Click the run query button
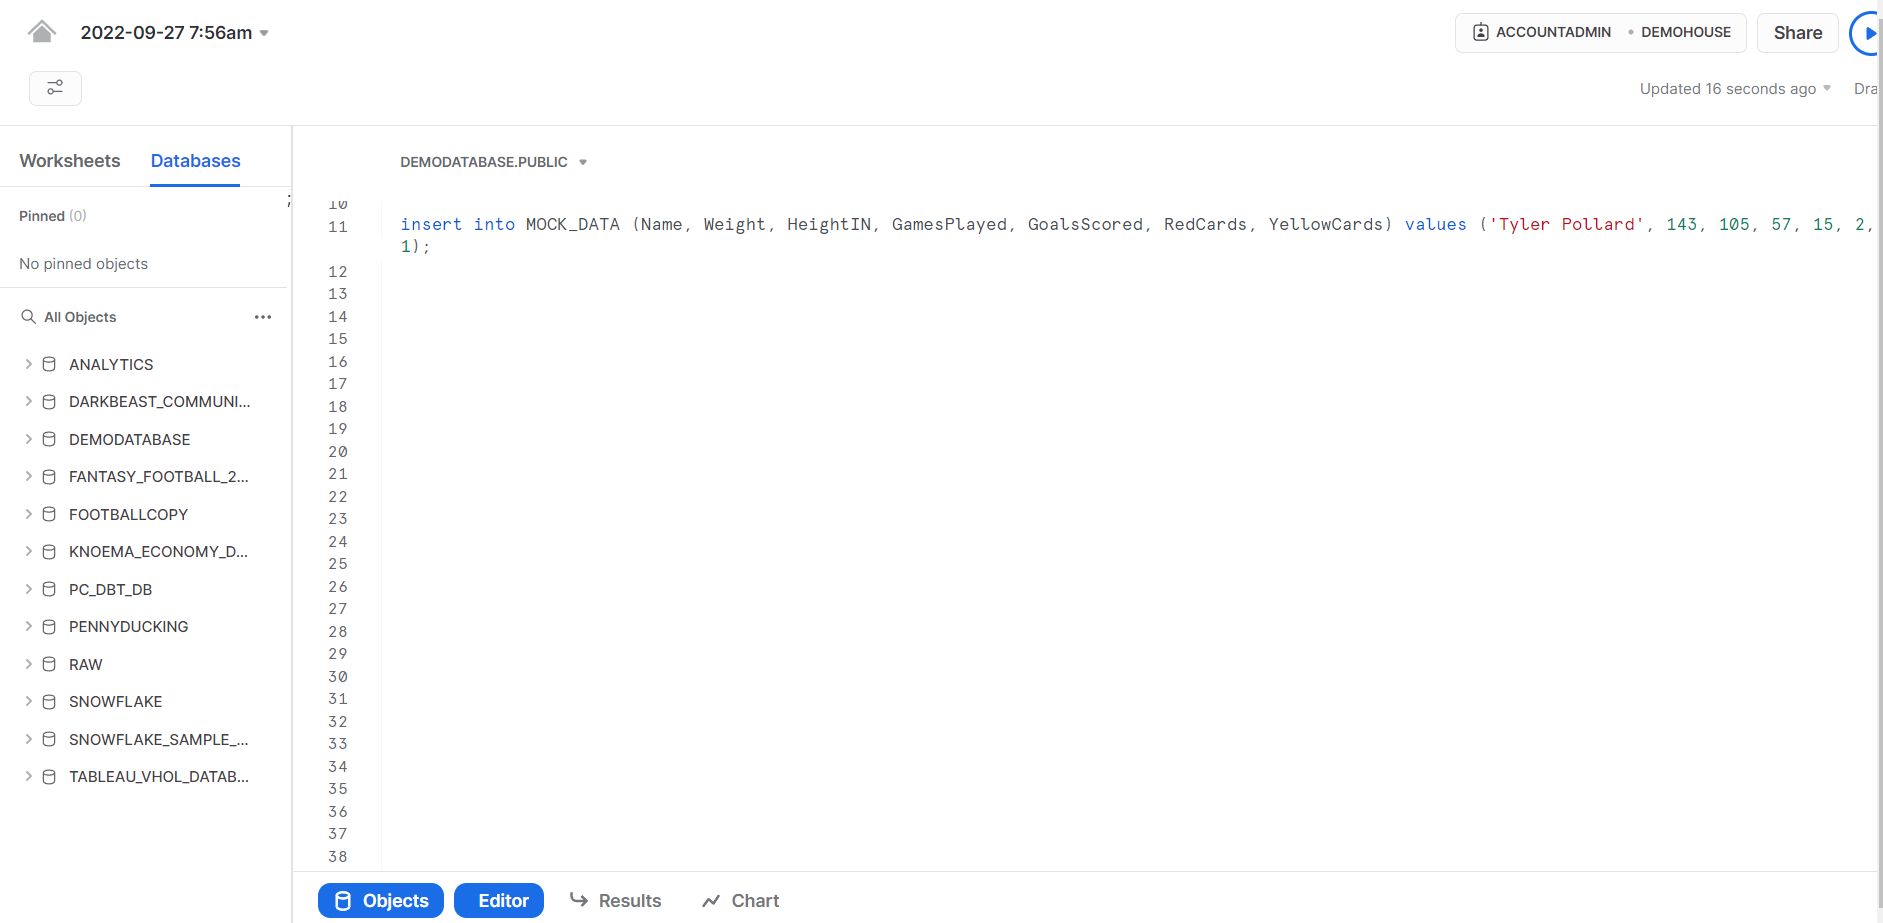 1871,32
